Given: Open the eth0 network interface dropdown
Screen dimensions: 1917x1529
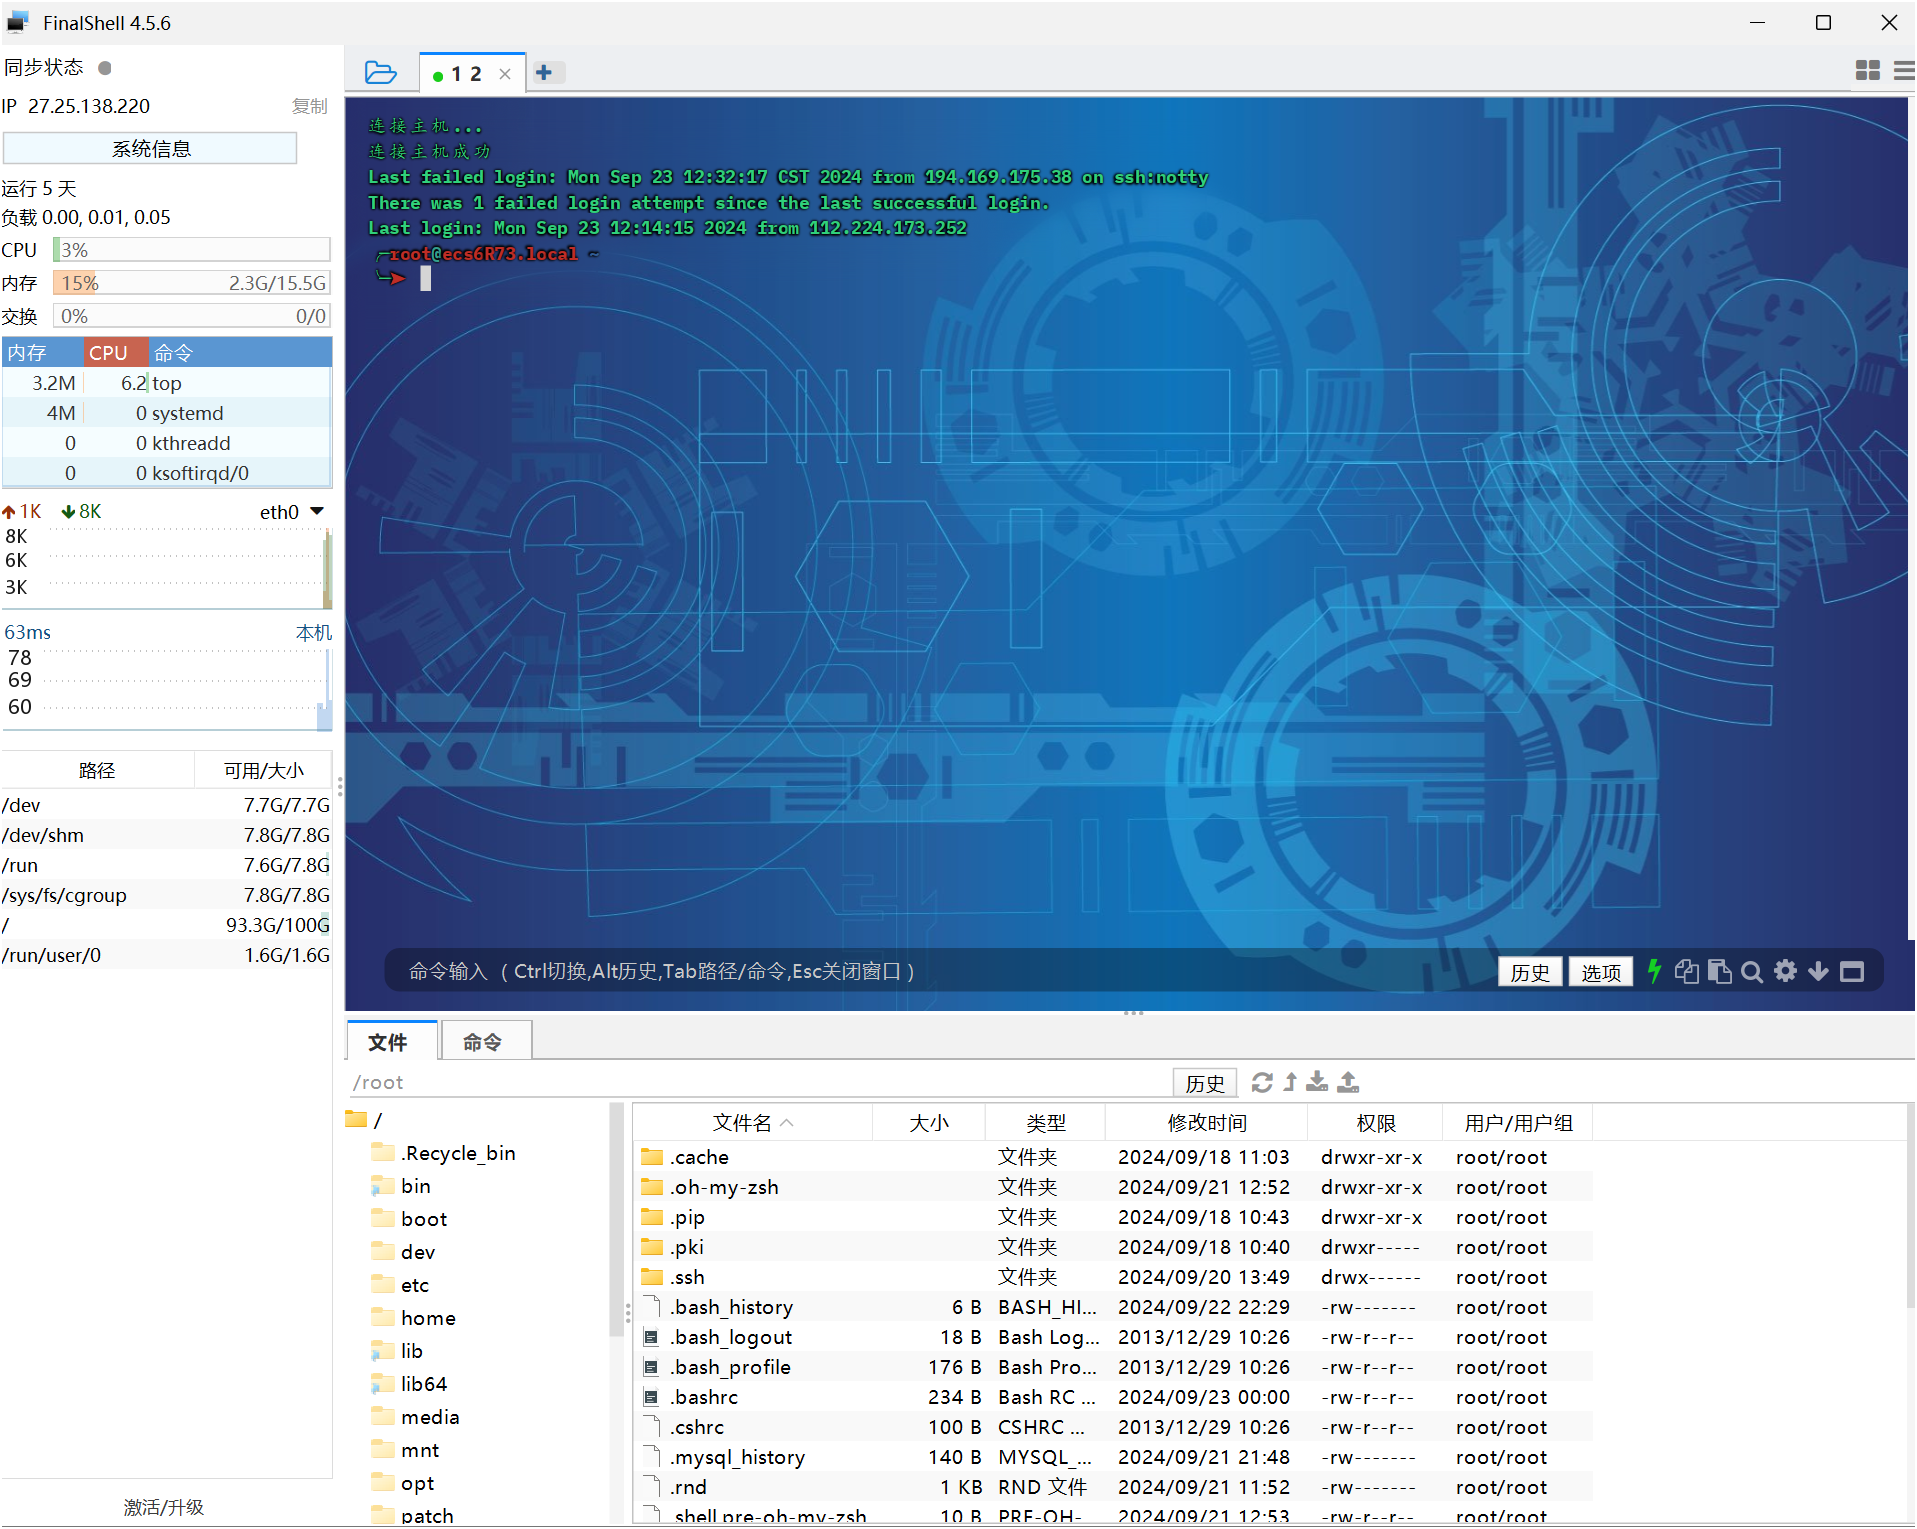Looking at the screenshot, I should pyautogui.click(x=317, y=511).
